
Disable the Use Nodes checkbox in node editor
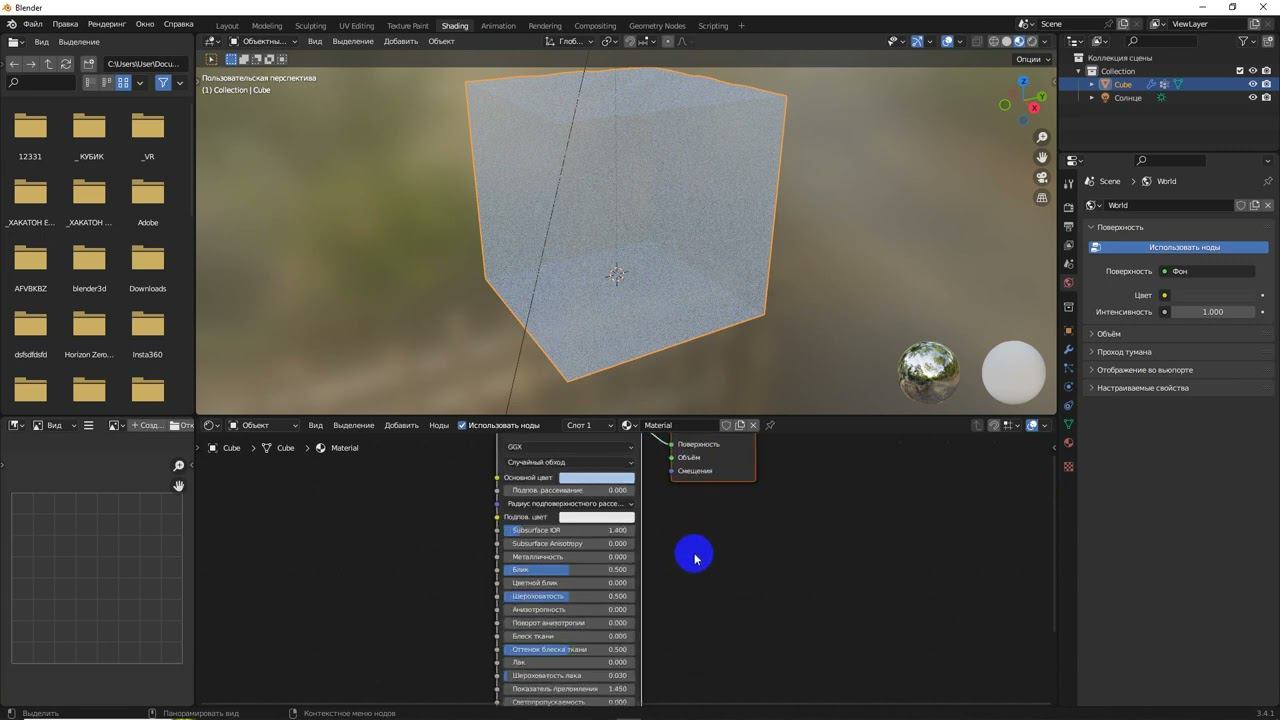tap(462, 425)
